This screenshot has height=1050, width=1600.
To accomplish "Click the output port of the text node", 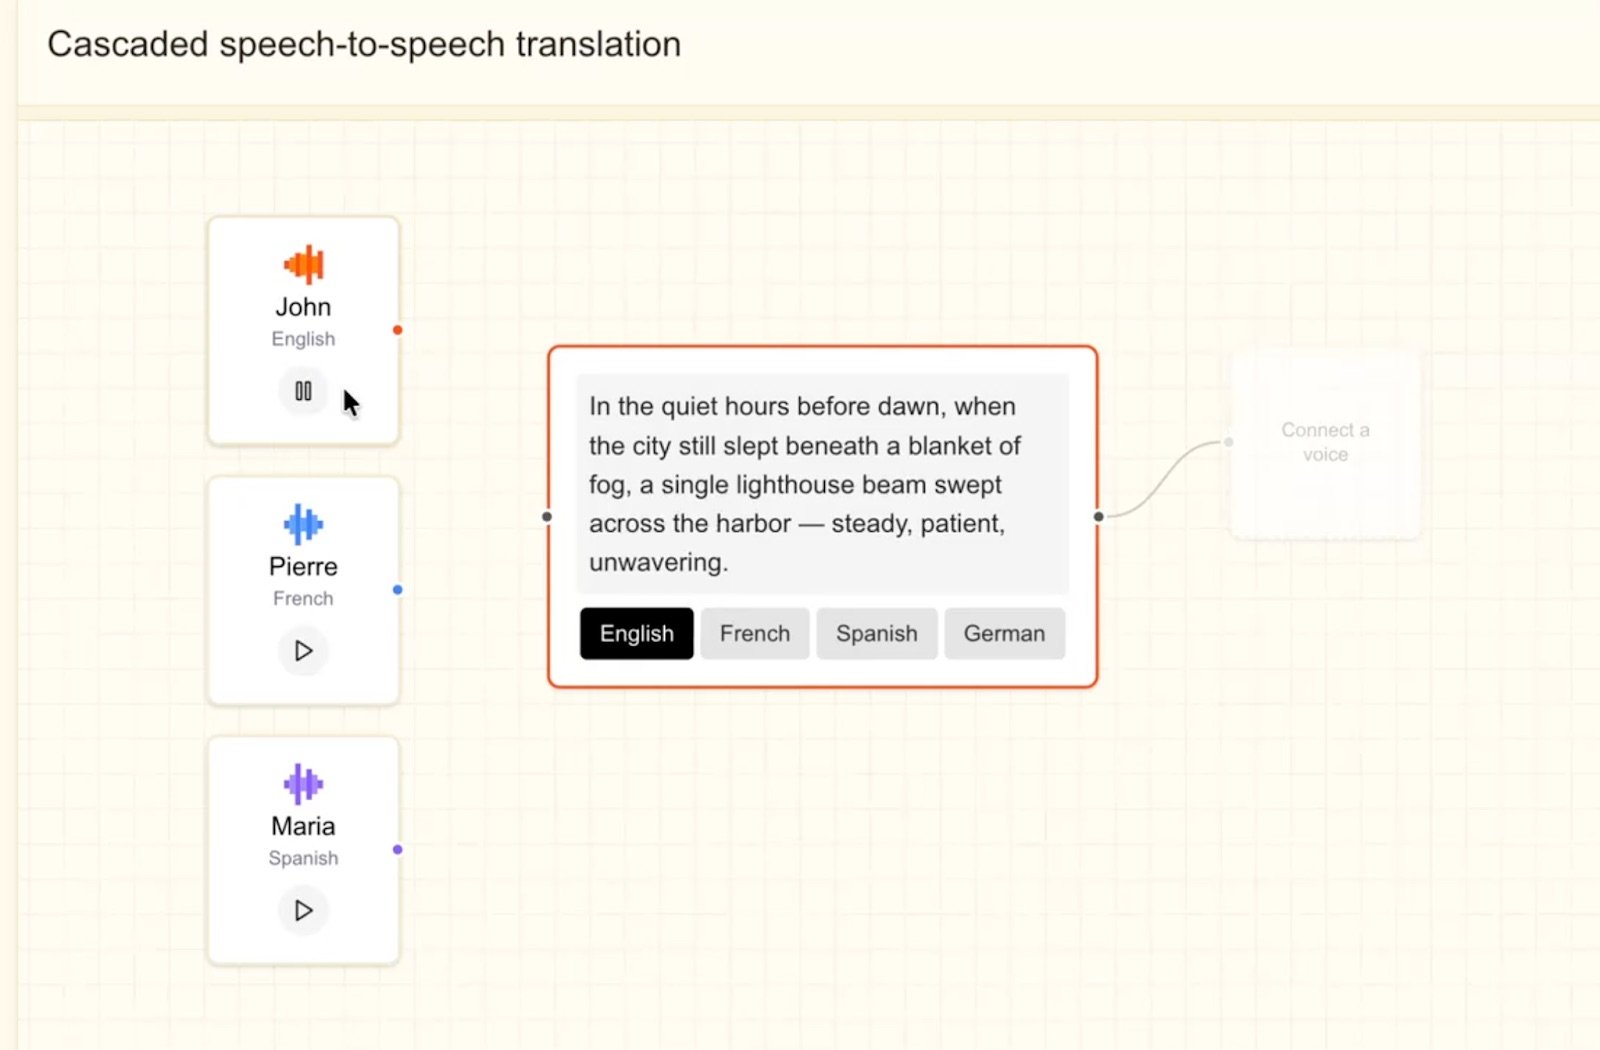I will pyautogui.click(x=1097, y=517).
